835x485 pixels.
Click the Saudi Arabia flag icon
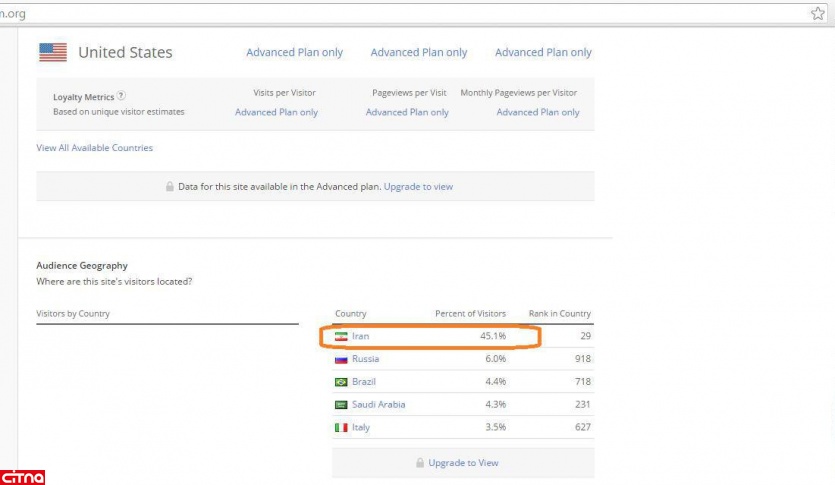pyautogui.click(x=341, y=405)
